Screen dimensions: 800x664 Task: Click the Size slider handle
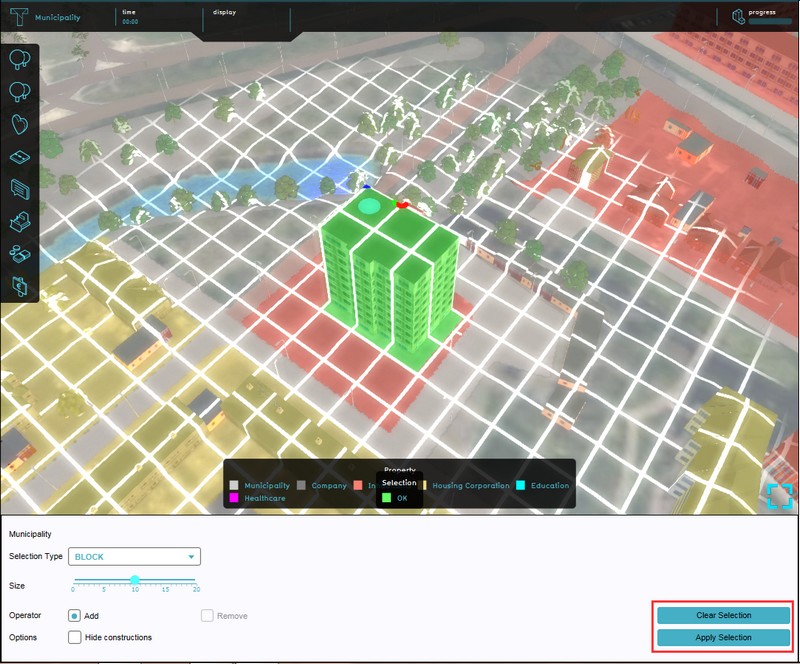click(134, 580)
